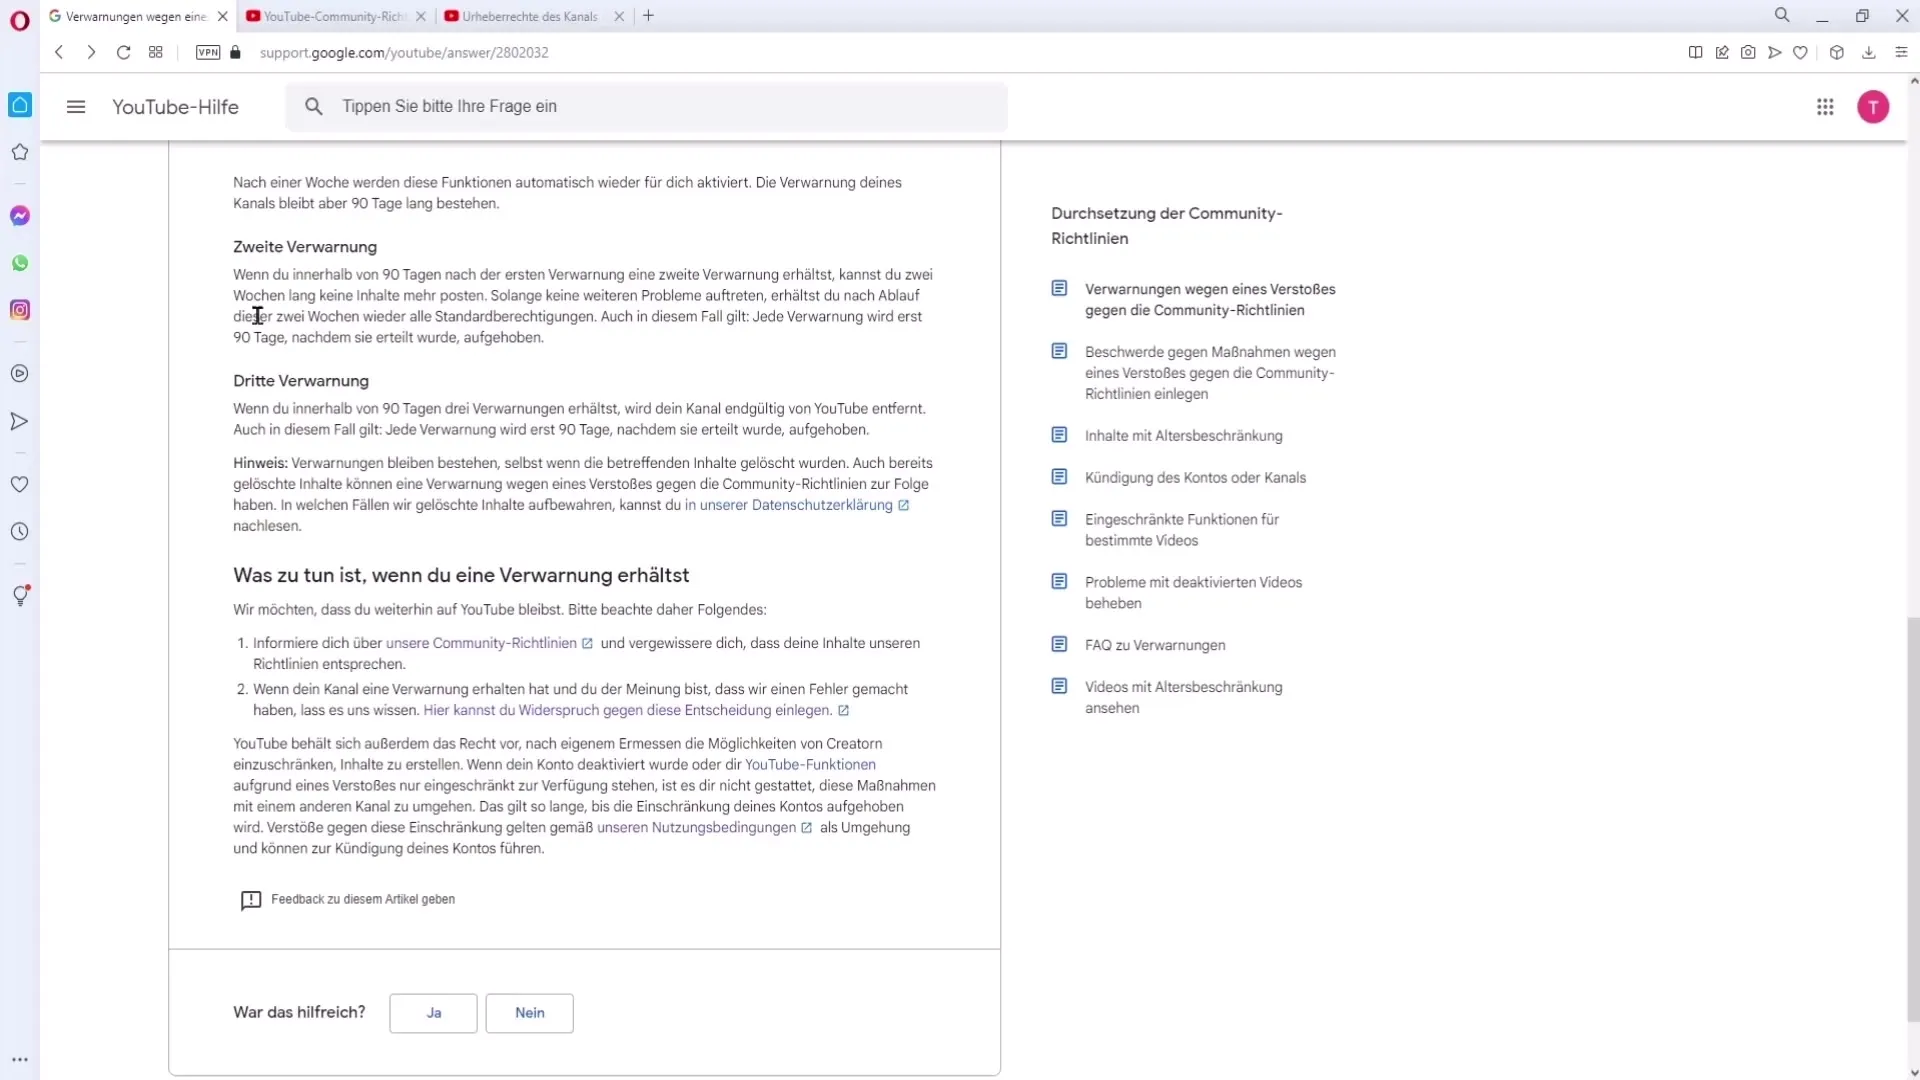Open the sidebar three-dot setup menu
Image resolution: width=1920 pixels, height=1080 pixels.
[20, 1060]
